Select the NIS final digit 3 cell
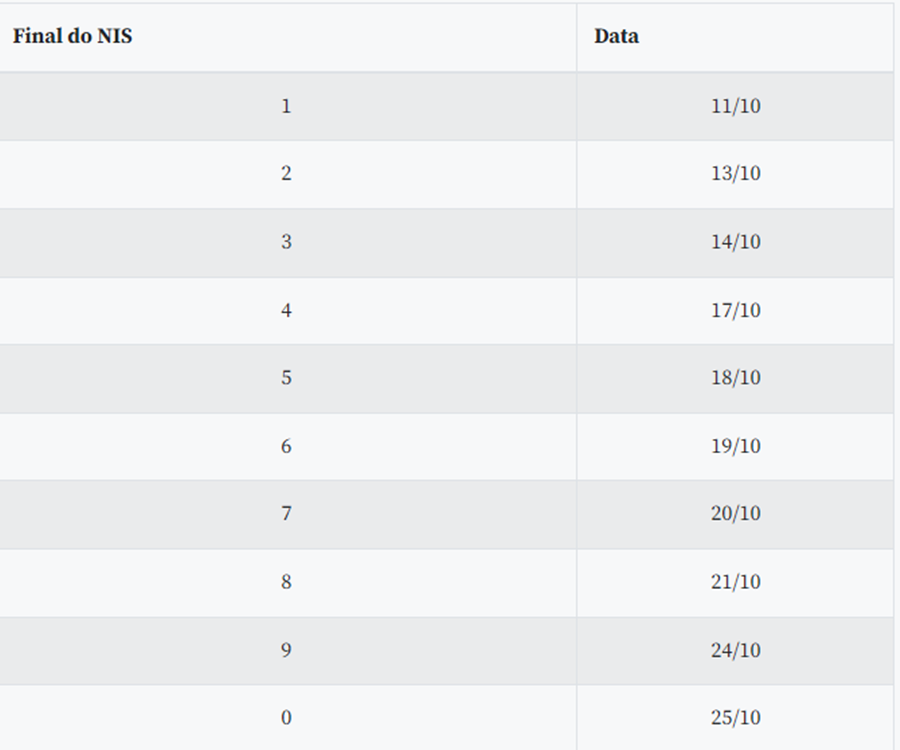 [x=286, y=242]
